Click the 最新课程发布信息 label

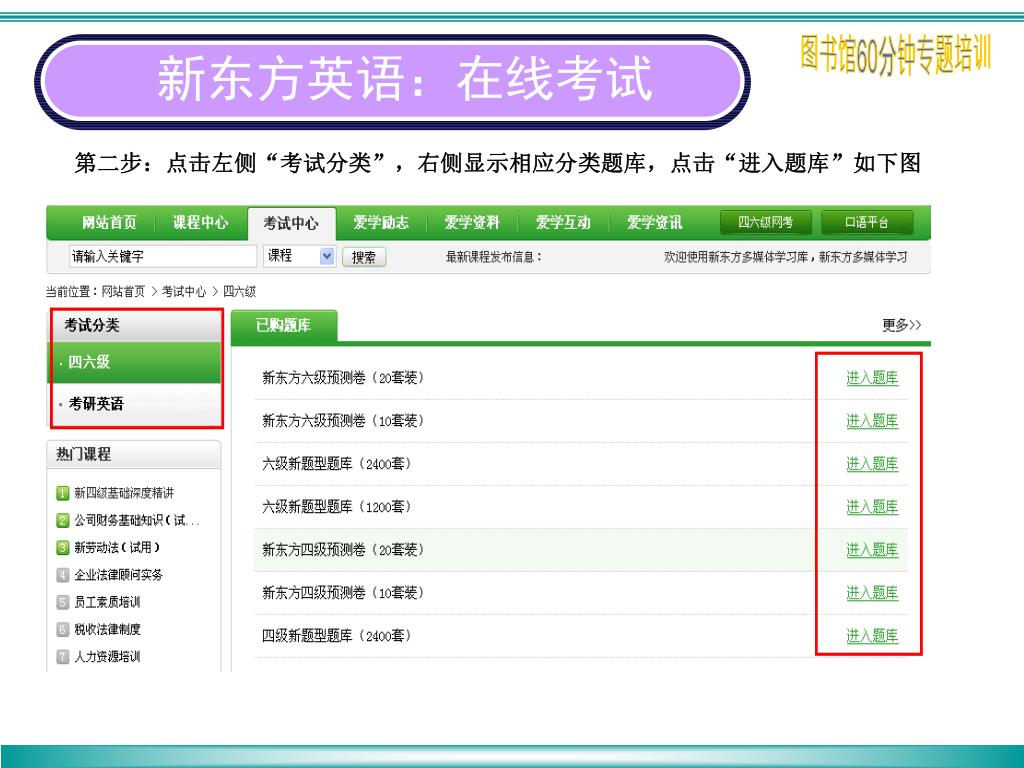point(494,257)
